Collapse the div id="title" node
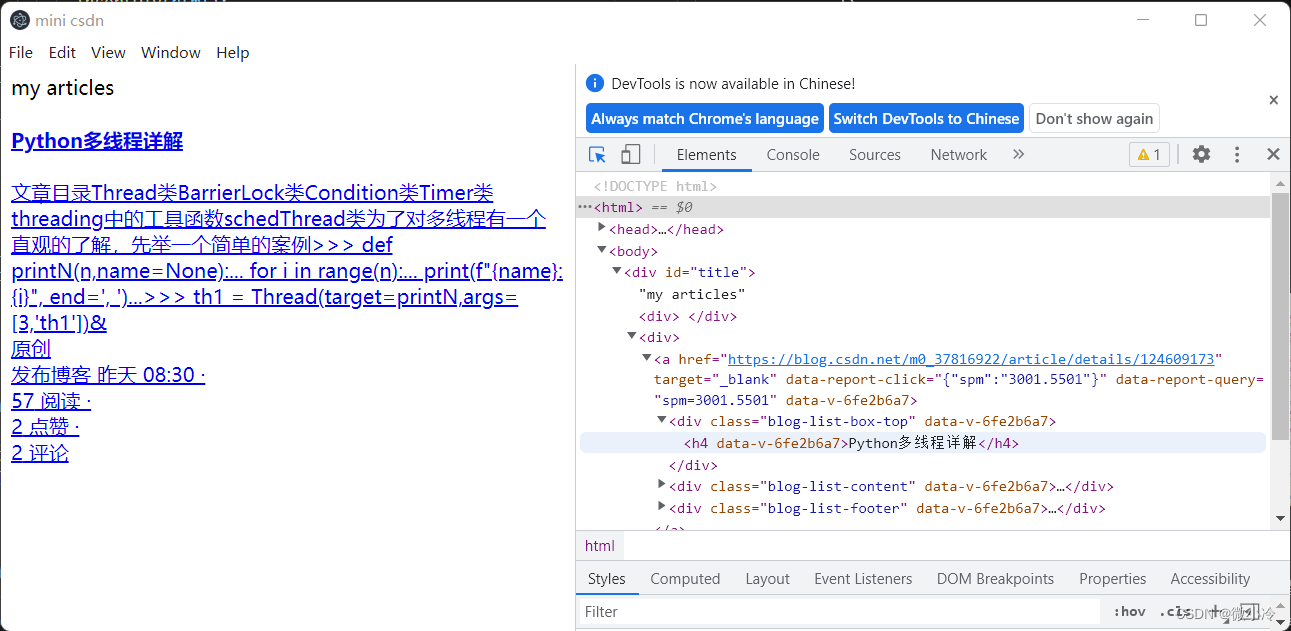Viewport: 1291px width, 631px height. (617, 271)
